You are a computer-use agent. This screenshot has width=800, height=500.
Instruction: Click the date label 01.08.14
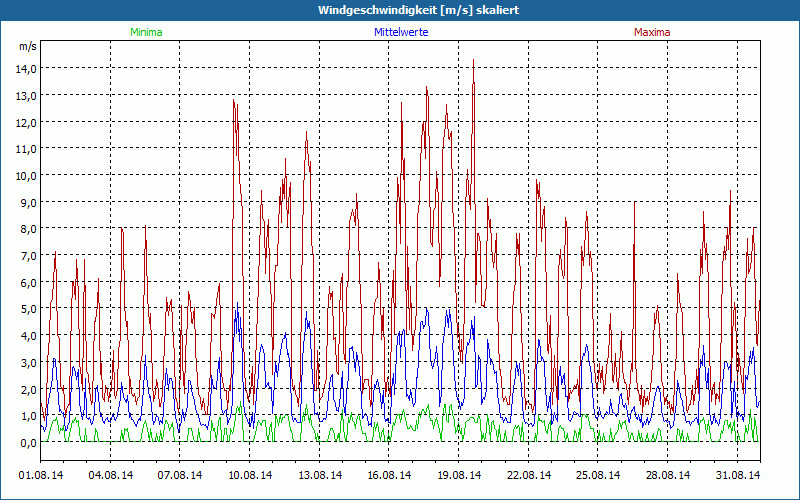pyautogui.click(x=41, y=475)
